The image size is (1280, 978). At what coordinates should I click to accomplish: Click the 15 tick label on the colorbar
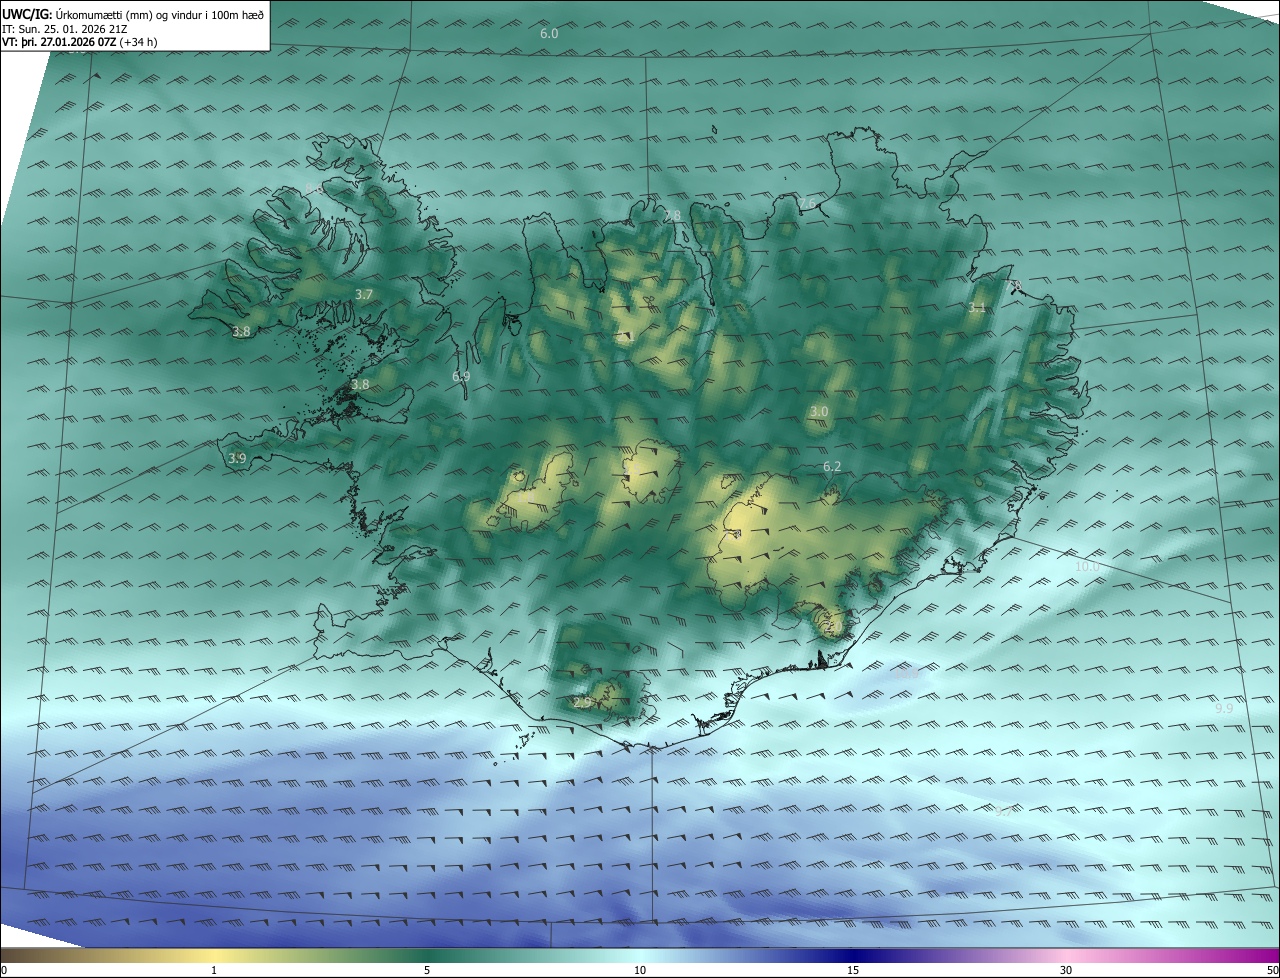pos(853,970)
